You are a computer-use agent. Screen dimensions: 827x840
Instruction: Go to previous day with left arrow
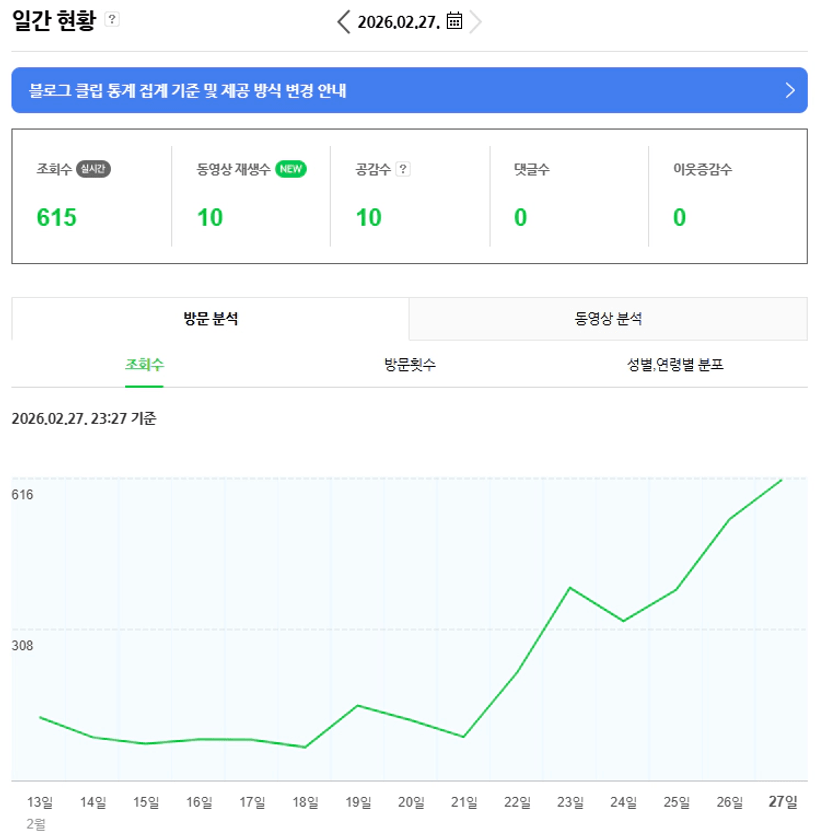tap(344, 21)
